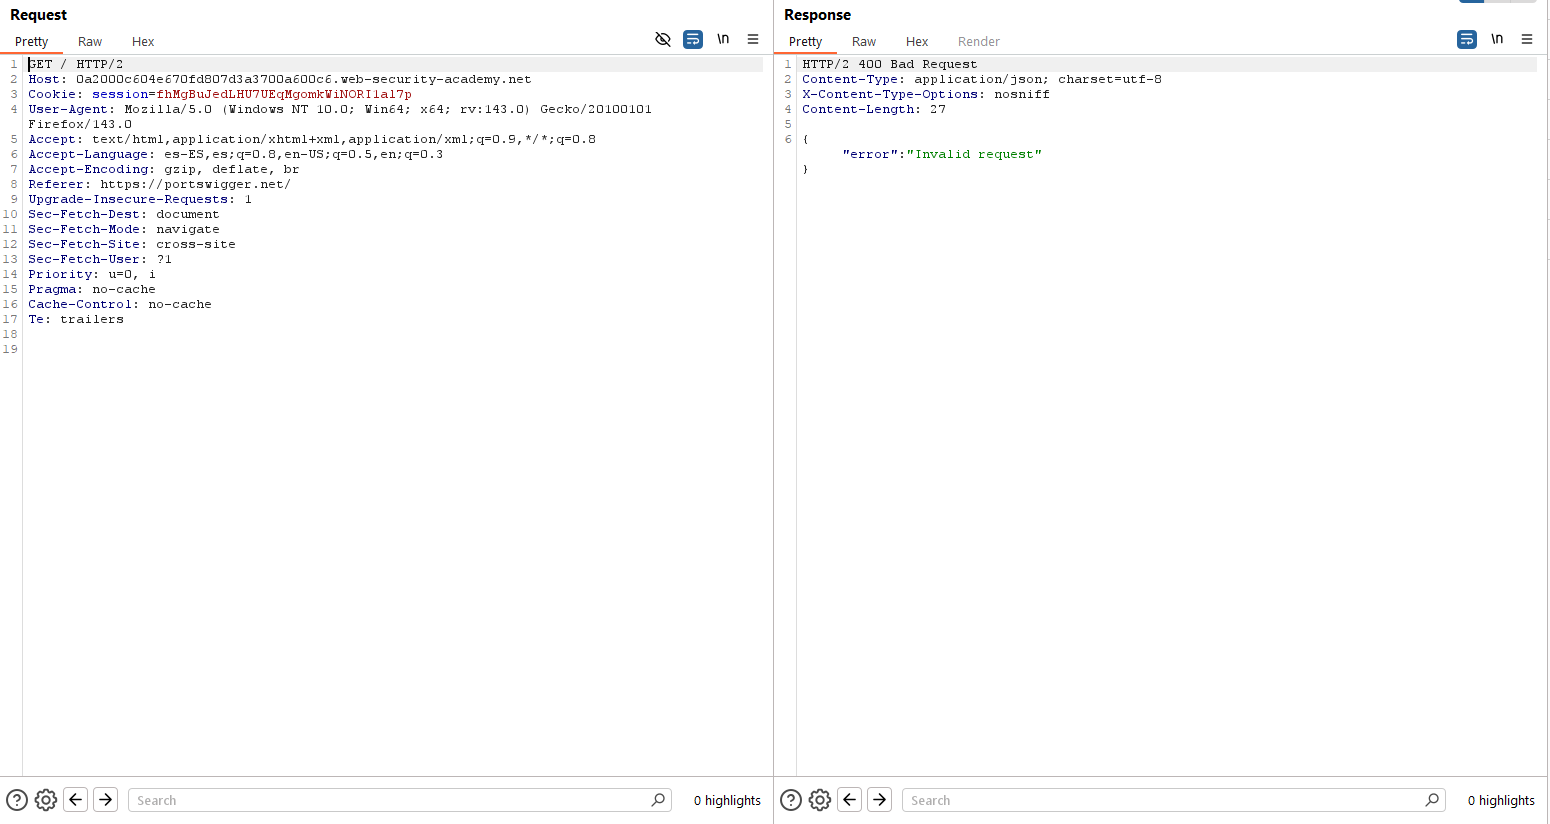Click the search magnifier in Response search box
This screenshot has height=824, width=1550.
point(1432,800)
